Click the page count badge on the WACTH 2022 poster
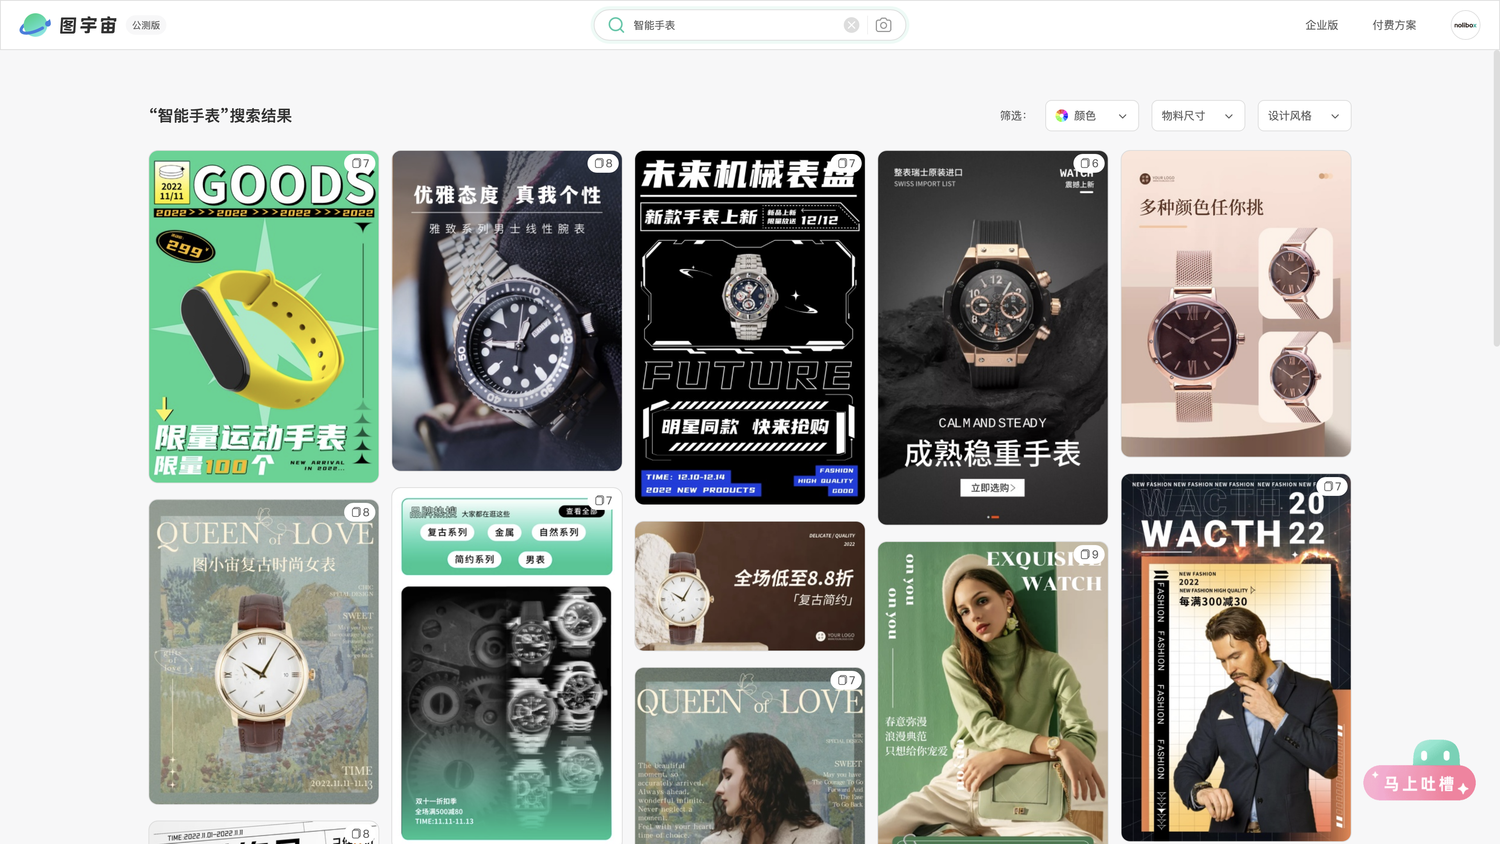 click(x=1332, y=486)
